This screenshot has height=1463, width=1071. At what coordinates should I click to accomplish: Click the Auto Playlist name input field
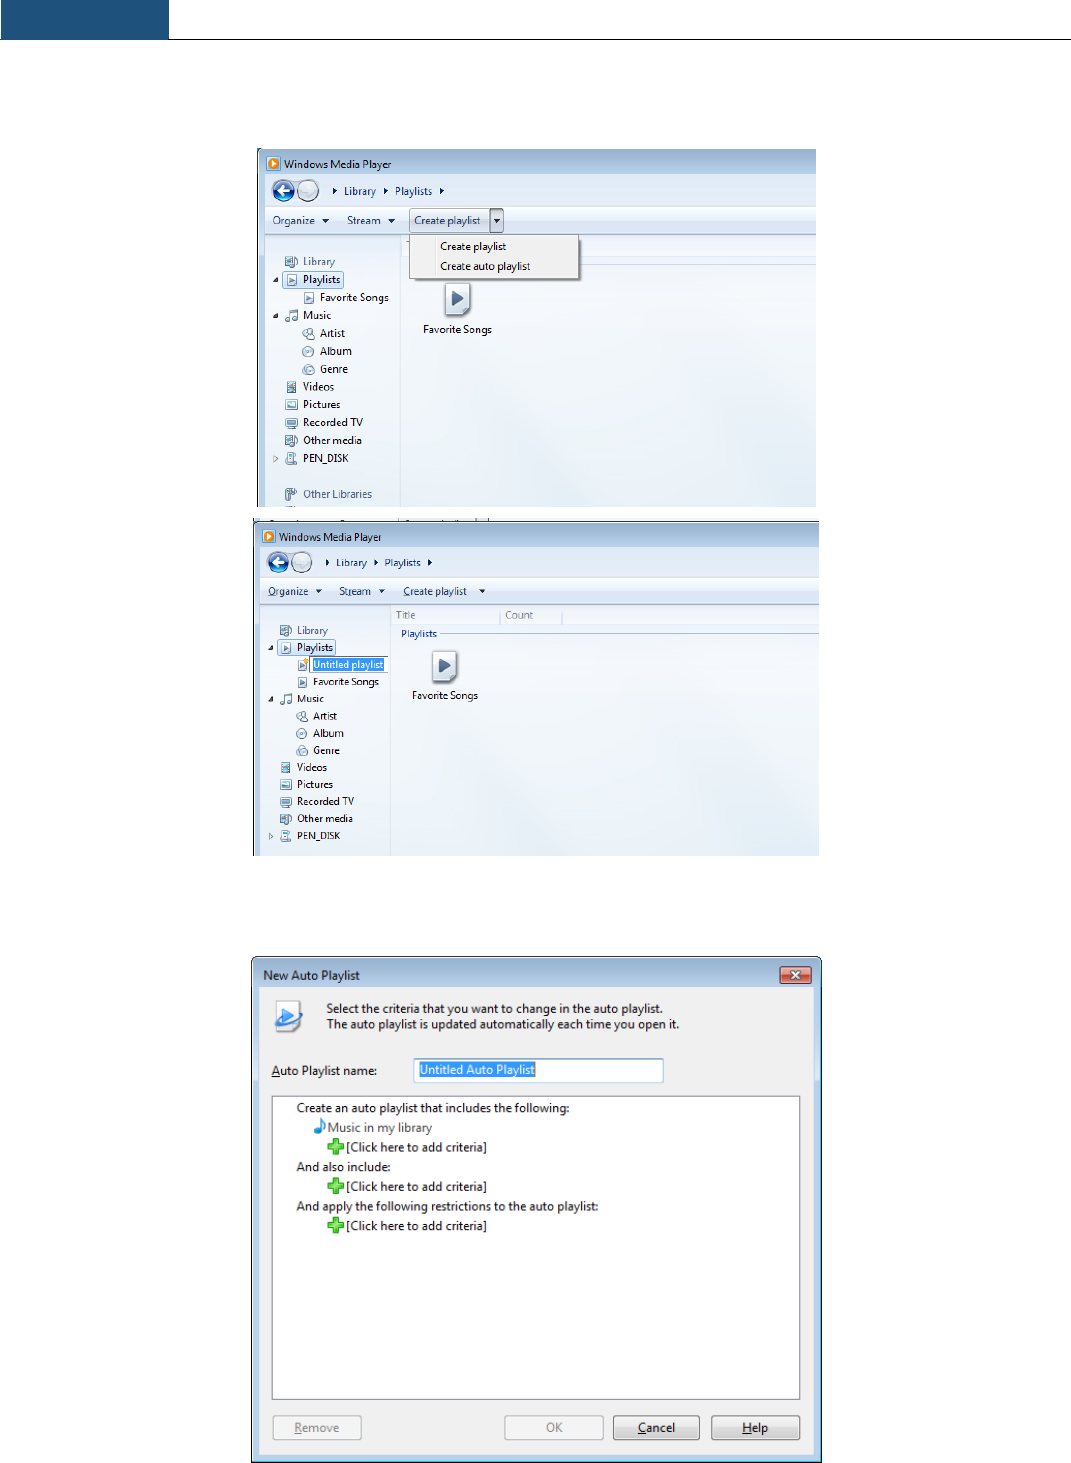coord(538,1070)
